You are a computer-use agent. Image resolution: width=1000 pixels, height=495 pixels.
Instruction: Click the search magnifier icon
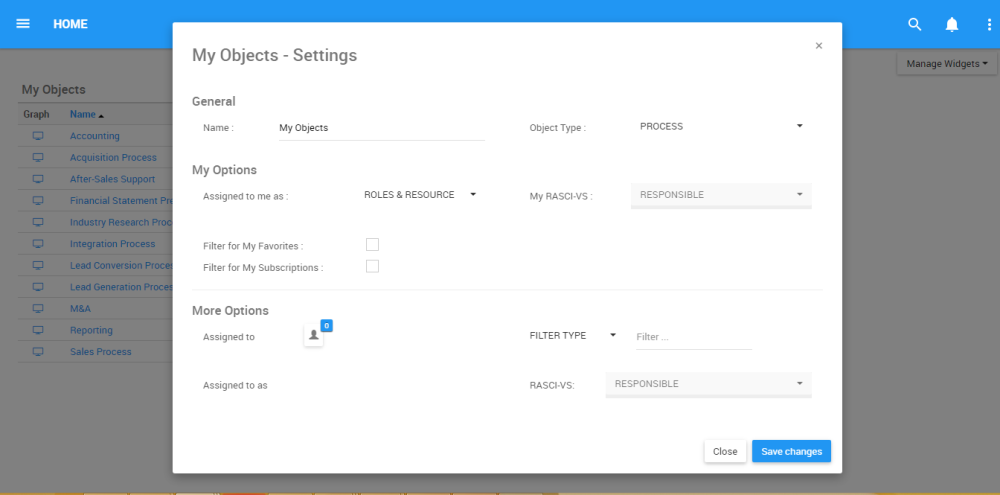click(x=914, y=24)
